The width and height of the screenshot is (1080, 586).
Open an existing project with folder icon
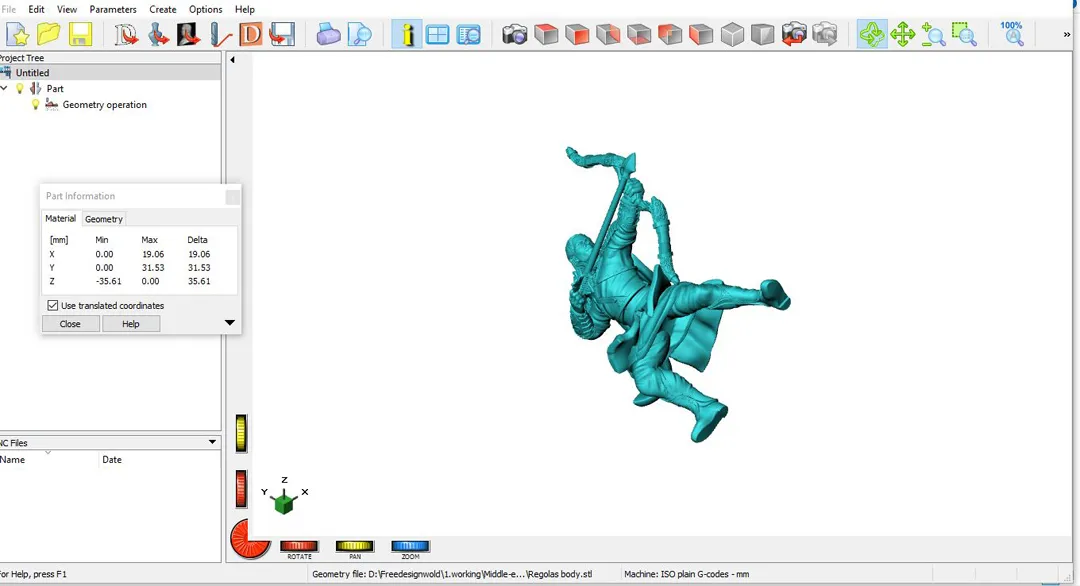(x=49, y=34)
